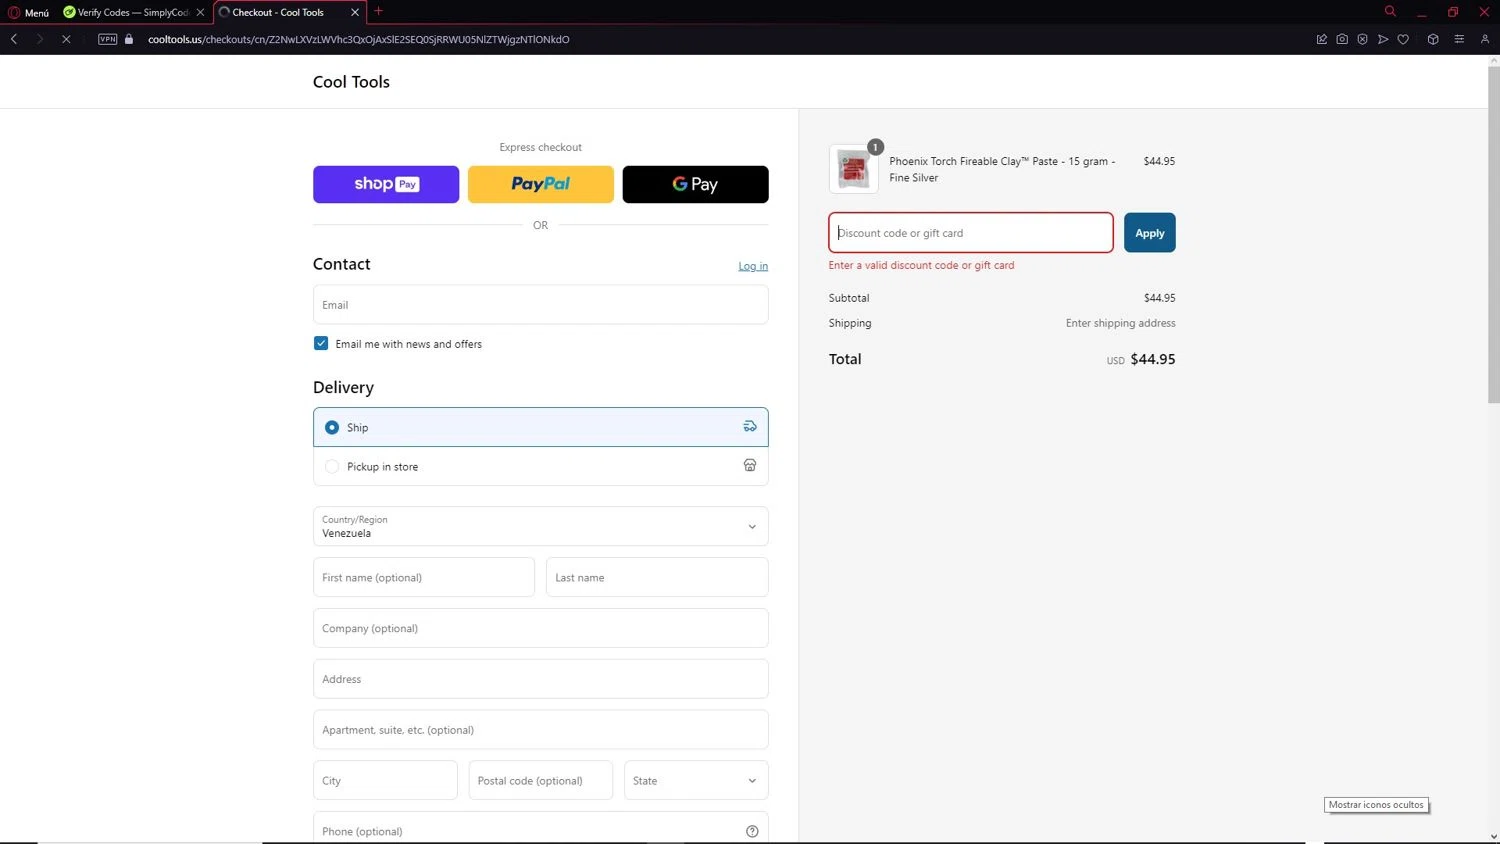The height and width of the screenshot is (844, 1500).
Task: Open the My Flow send icon
Action: click(1383, 39)
